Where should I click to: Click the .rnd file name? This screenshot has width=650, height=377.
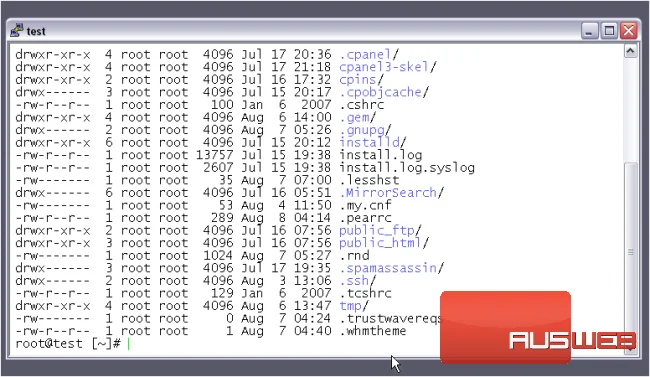pos(354,255)
